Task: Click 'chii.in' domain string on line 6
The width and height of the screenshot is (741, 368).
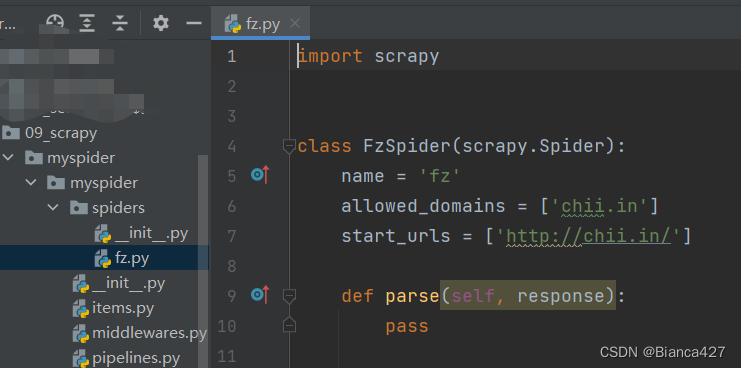Action: [x=599, y=206]
